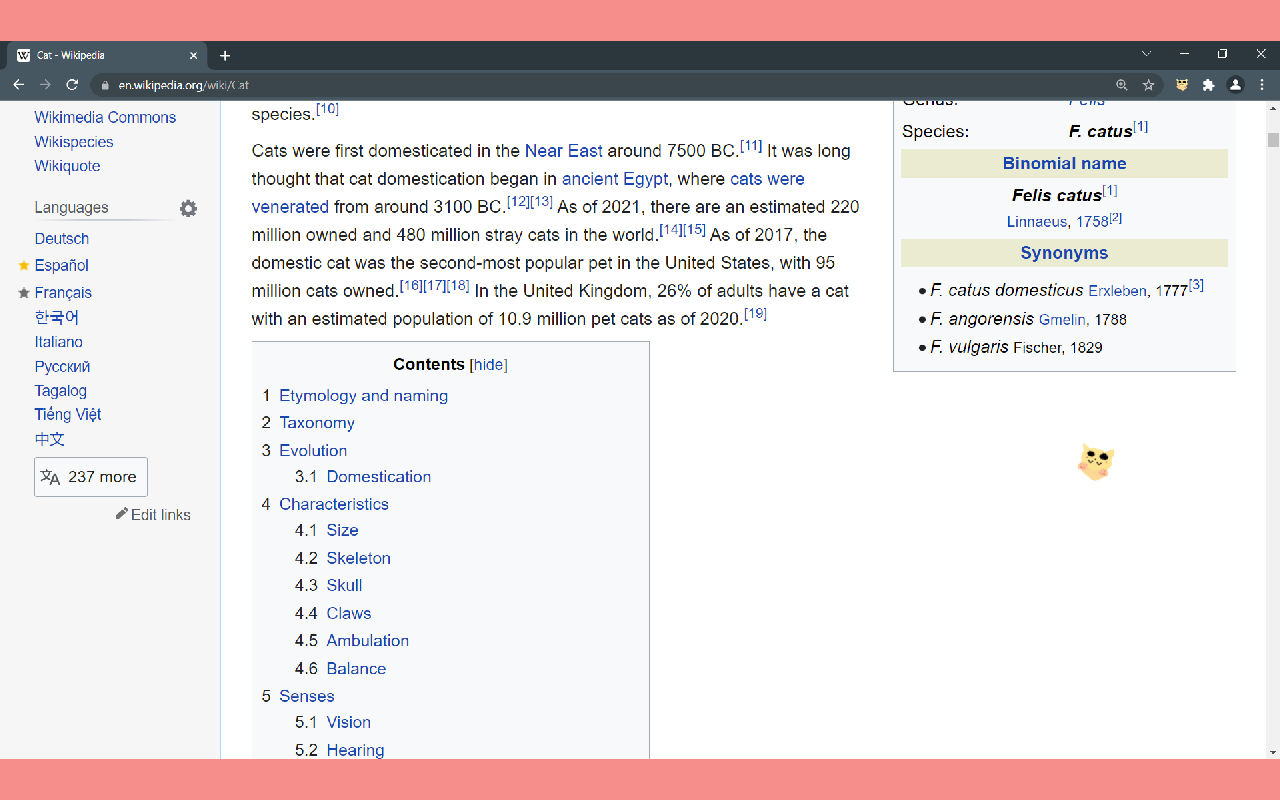Jump to Vision subsection

[349, 723]
